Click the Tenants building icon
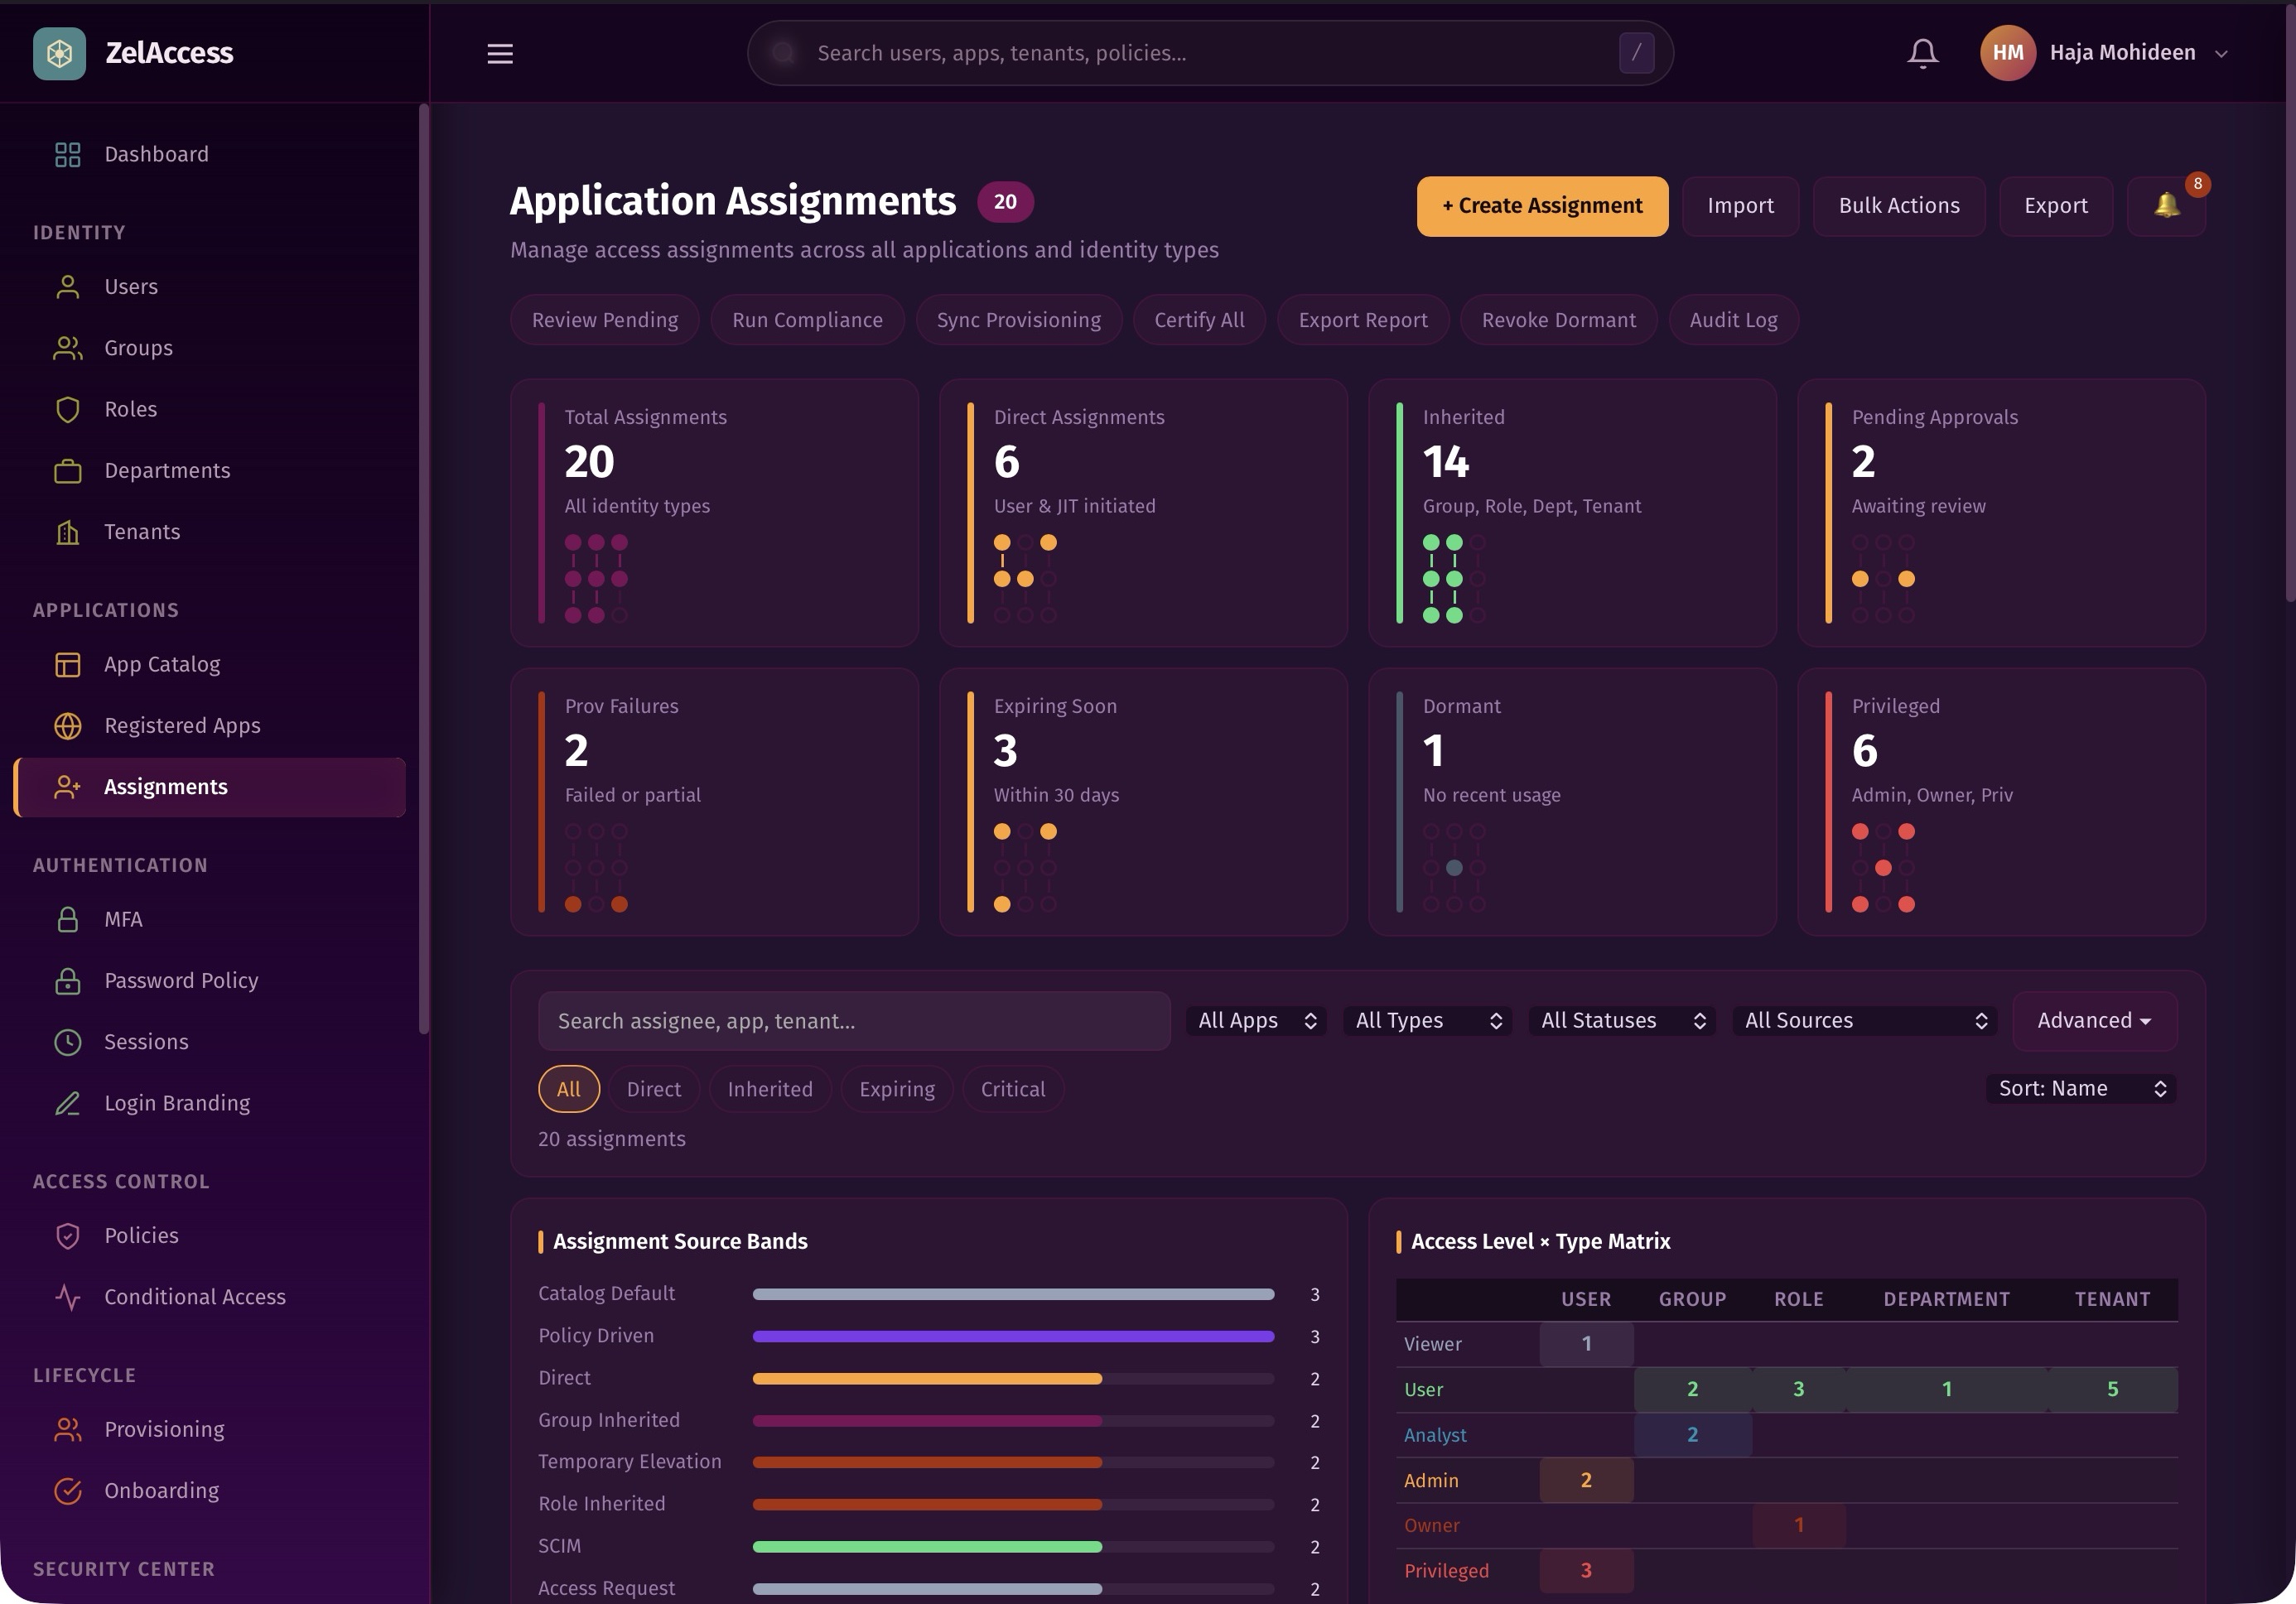Viewport: 2296px width, 1604px height. click(x=67, y=531)
